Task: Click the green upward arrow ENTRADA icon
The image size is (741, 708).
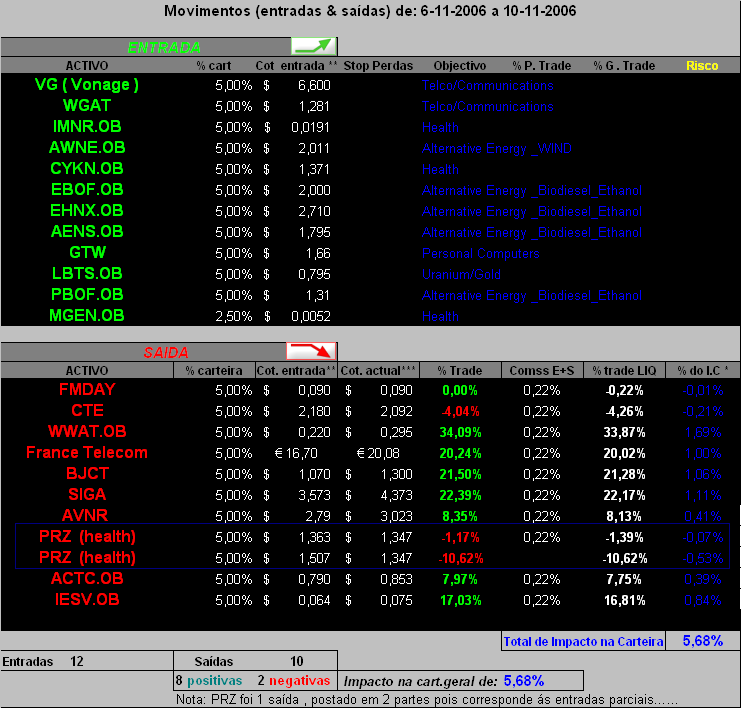Action: coord(313,46)
